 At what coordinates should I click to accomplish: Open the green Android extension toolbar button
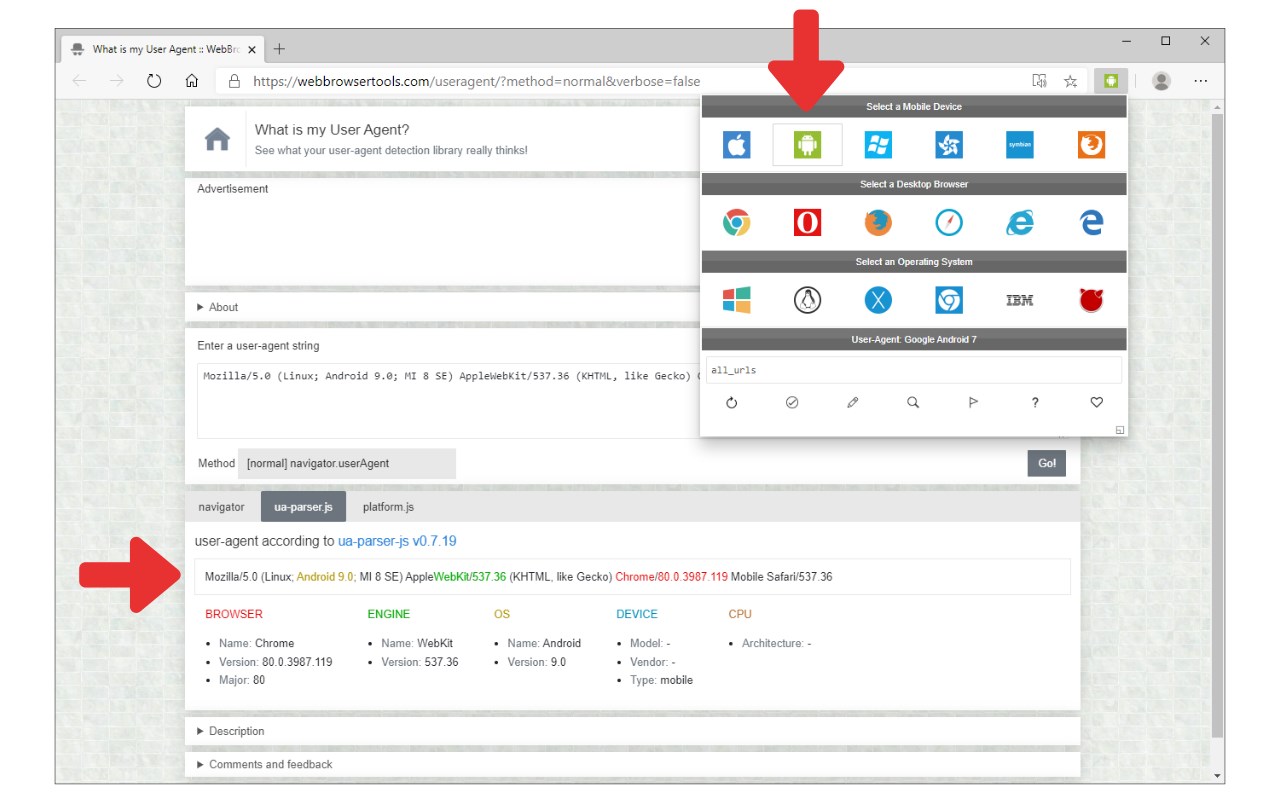pyautogui.click(x=1111, y=81)
